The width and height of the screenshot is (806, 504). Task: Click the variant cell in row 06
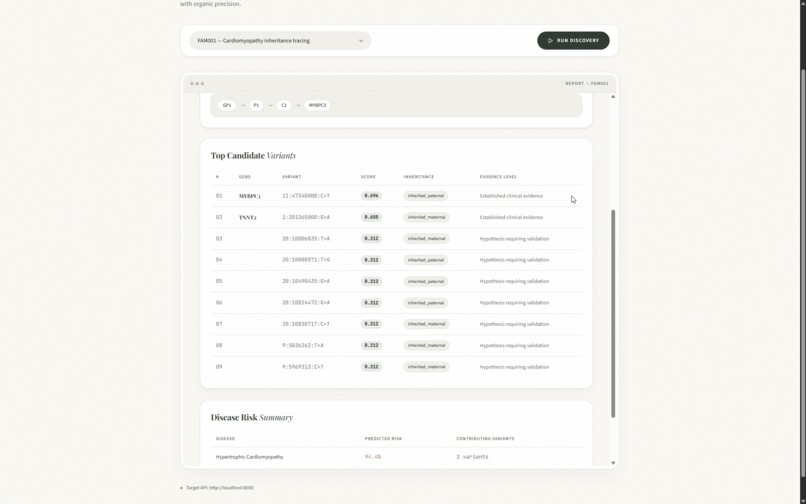[x=306, y=303]
